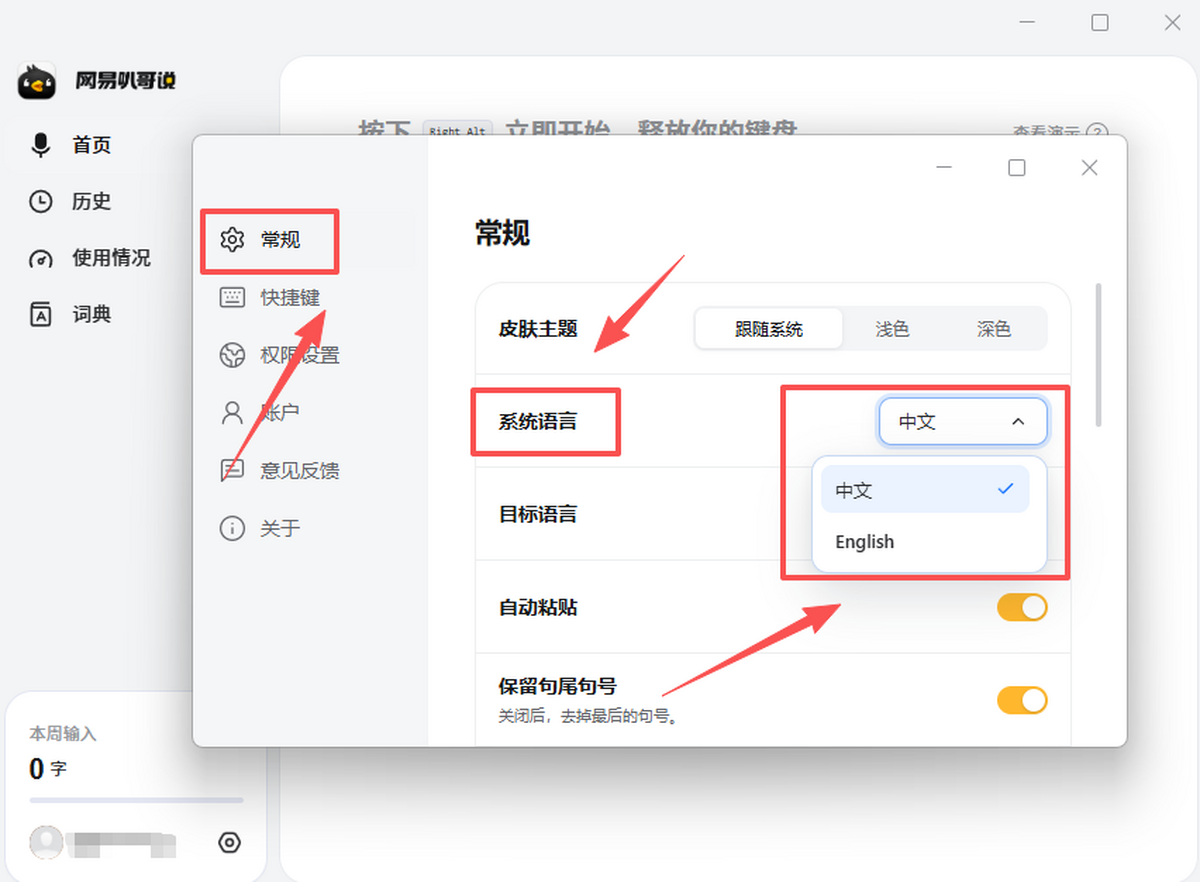Choose 浅色 skin theme
1200x882 pixels.
[892, 329]
